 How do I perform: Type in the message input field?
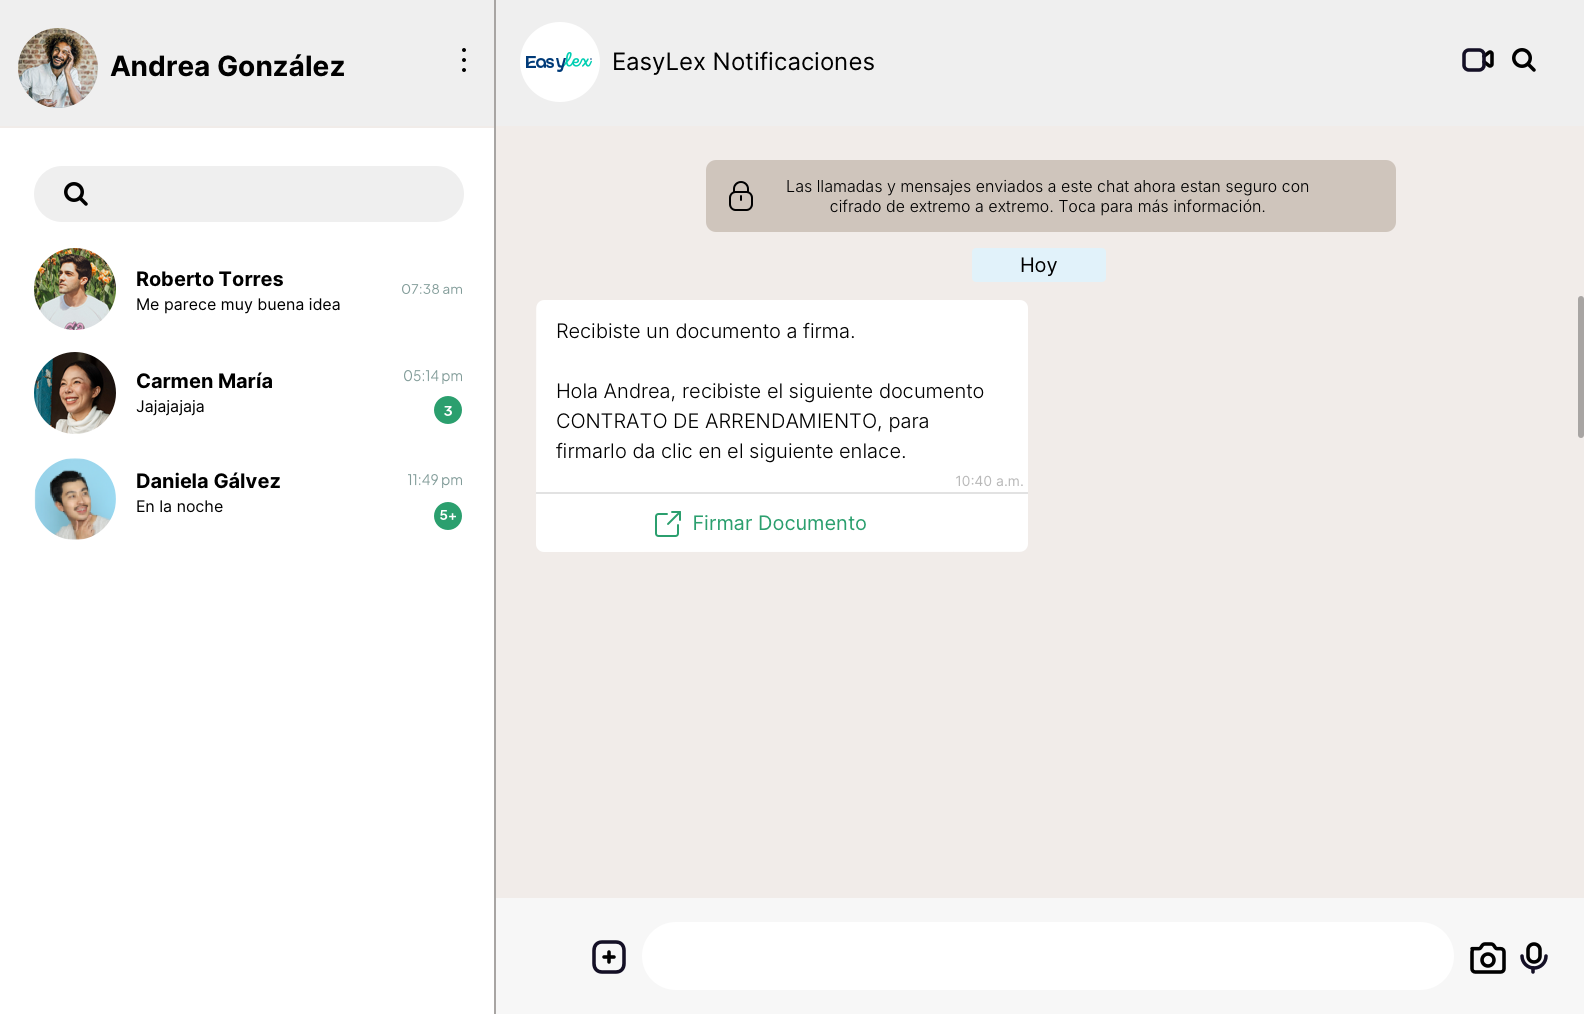[1047, 957]
